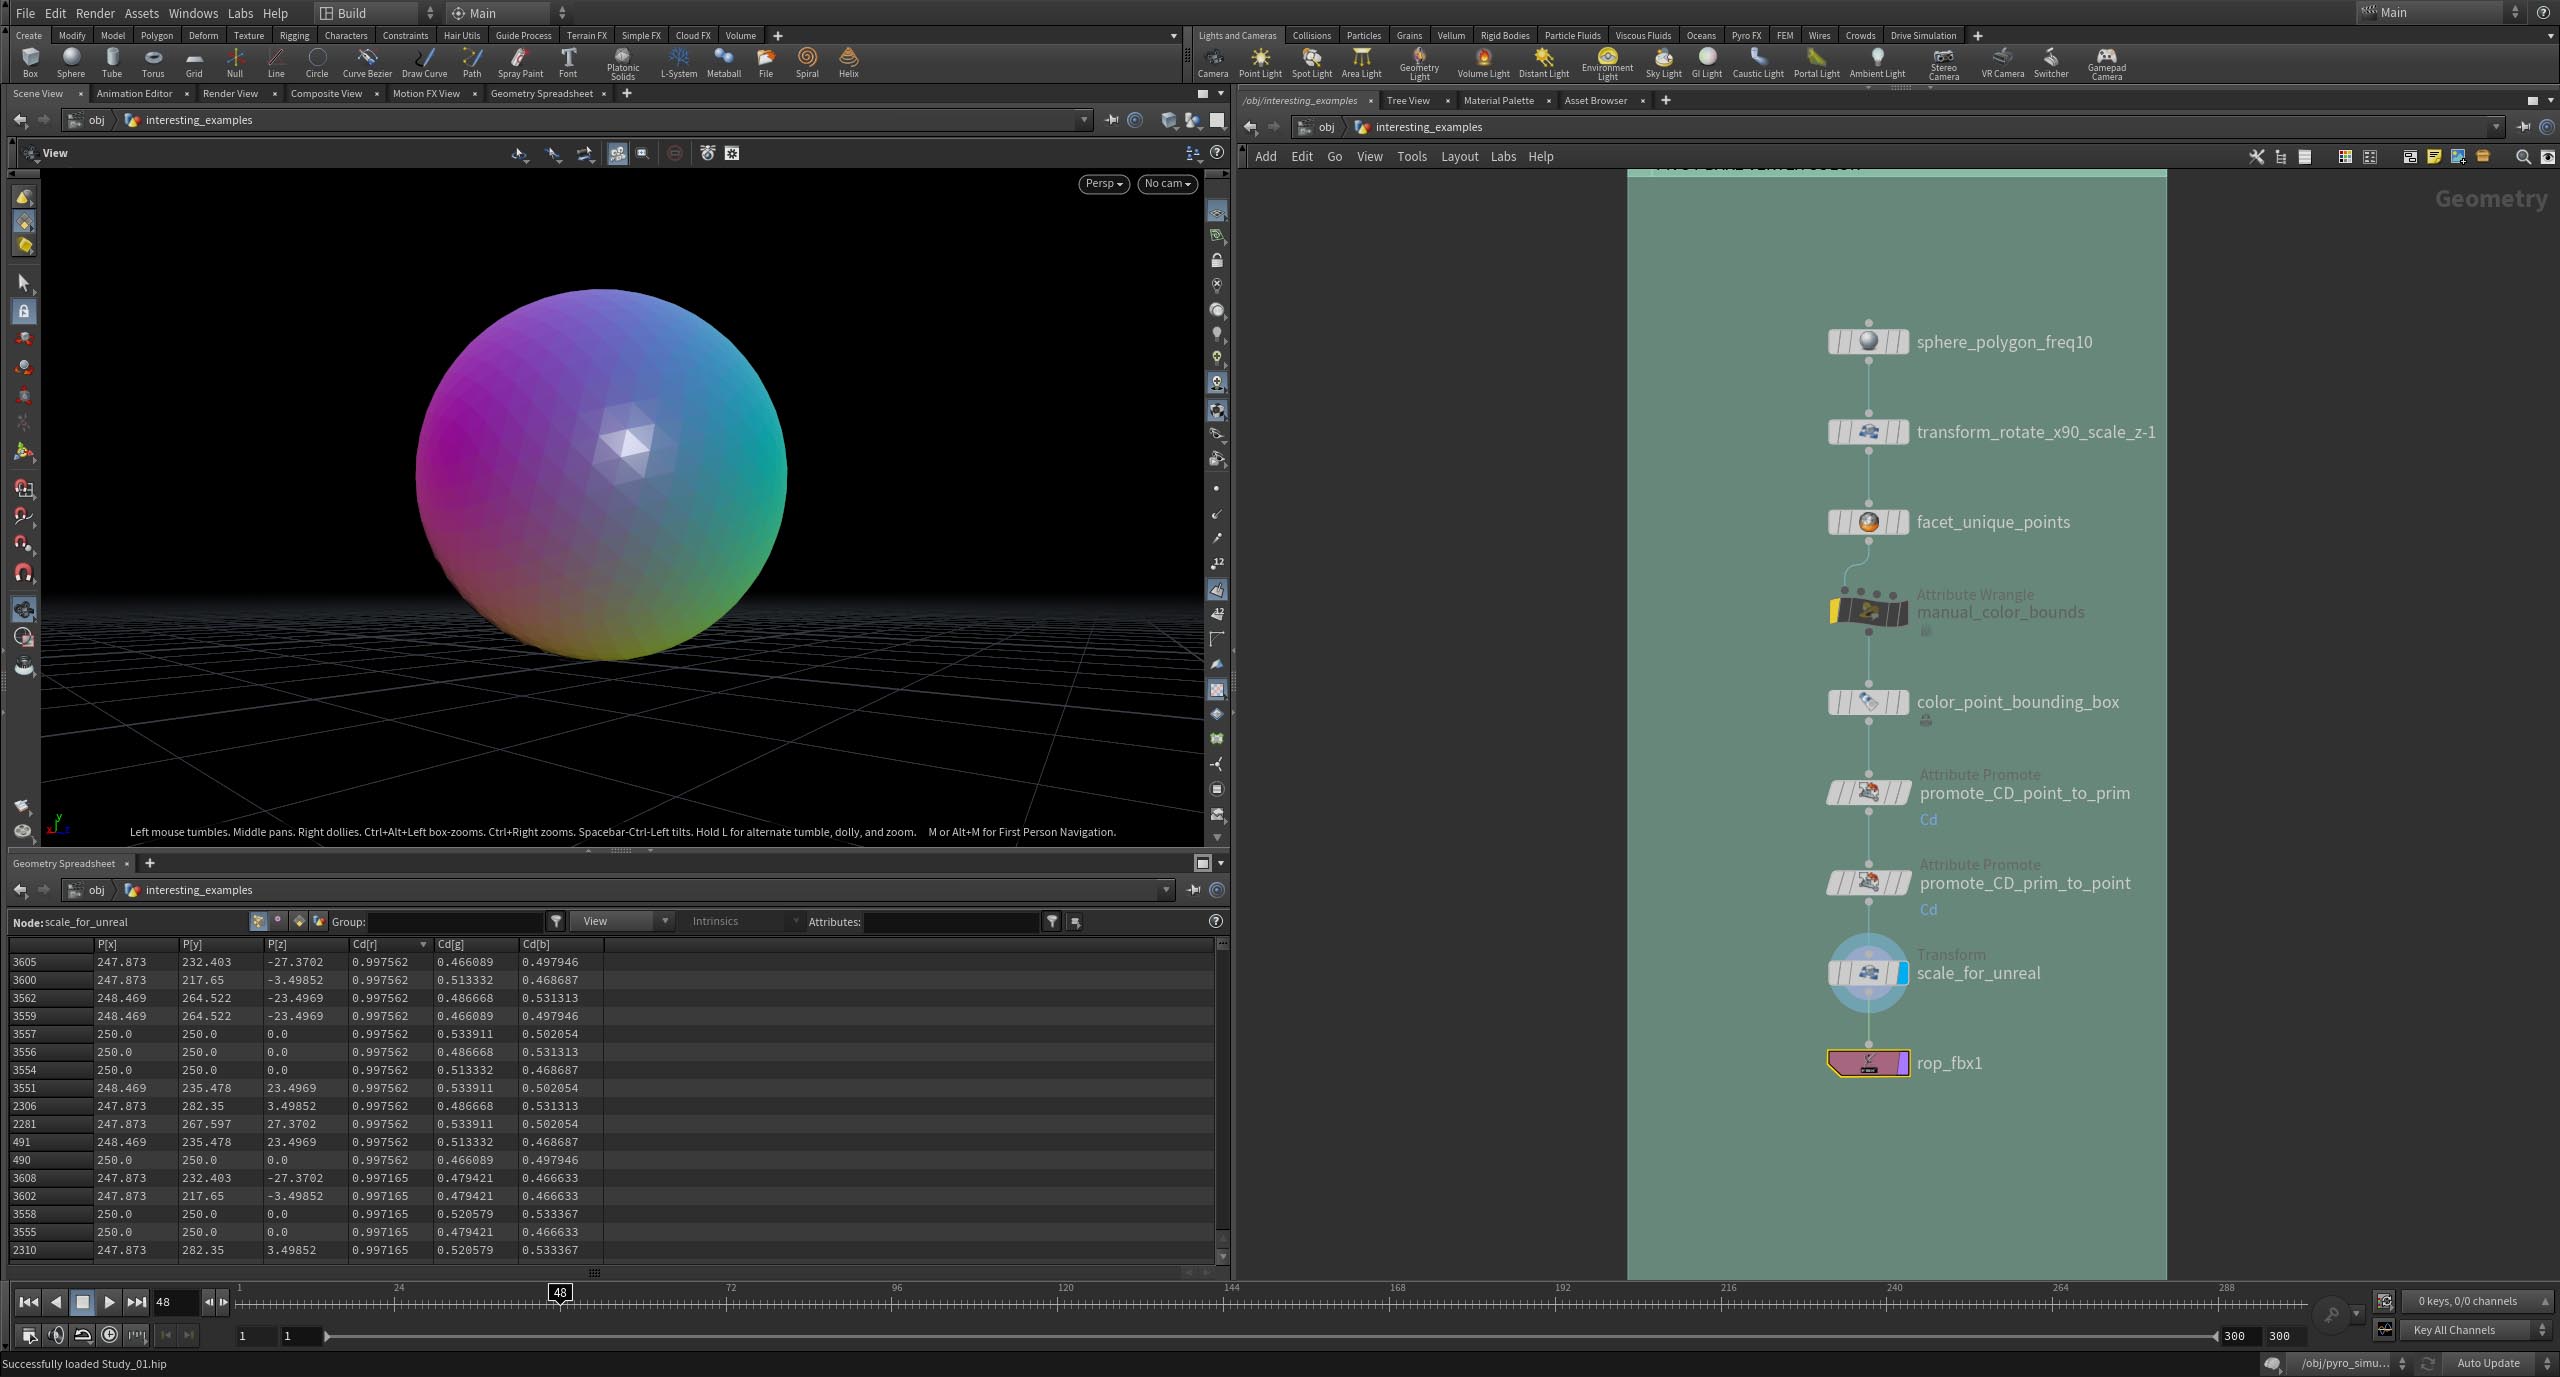Viewport: 2560px width, 1377px height.
Task: Open Cd[r] column sort dropdown
Action: tap(423, 944)
